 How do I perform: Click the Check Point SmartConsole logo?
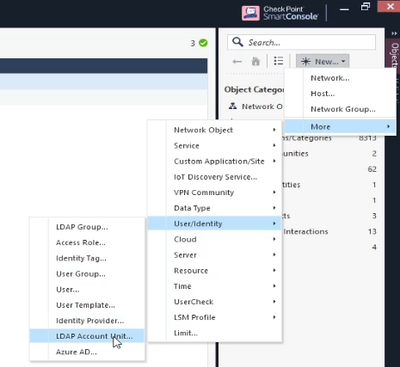[280, 13]
